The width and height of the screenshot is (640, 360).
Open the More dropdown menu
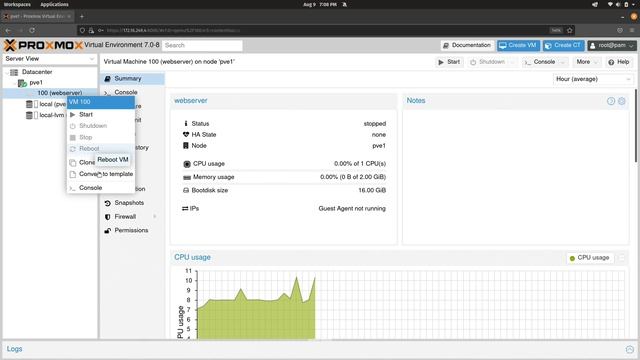tap(587, 62)
